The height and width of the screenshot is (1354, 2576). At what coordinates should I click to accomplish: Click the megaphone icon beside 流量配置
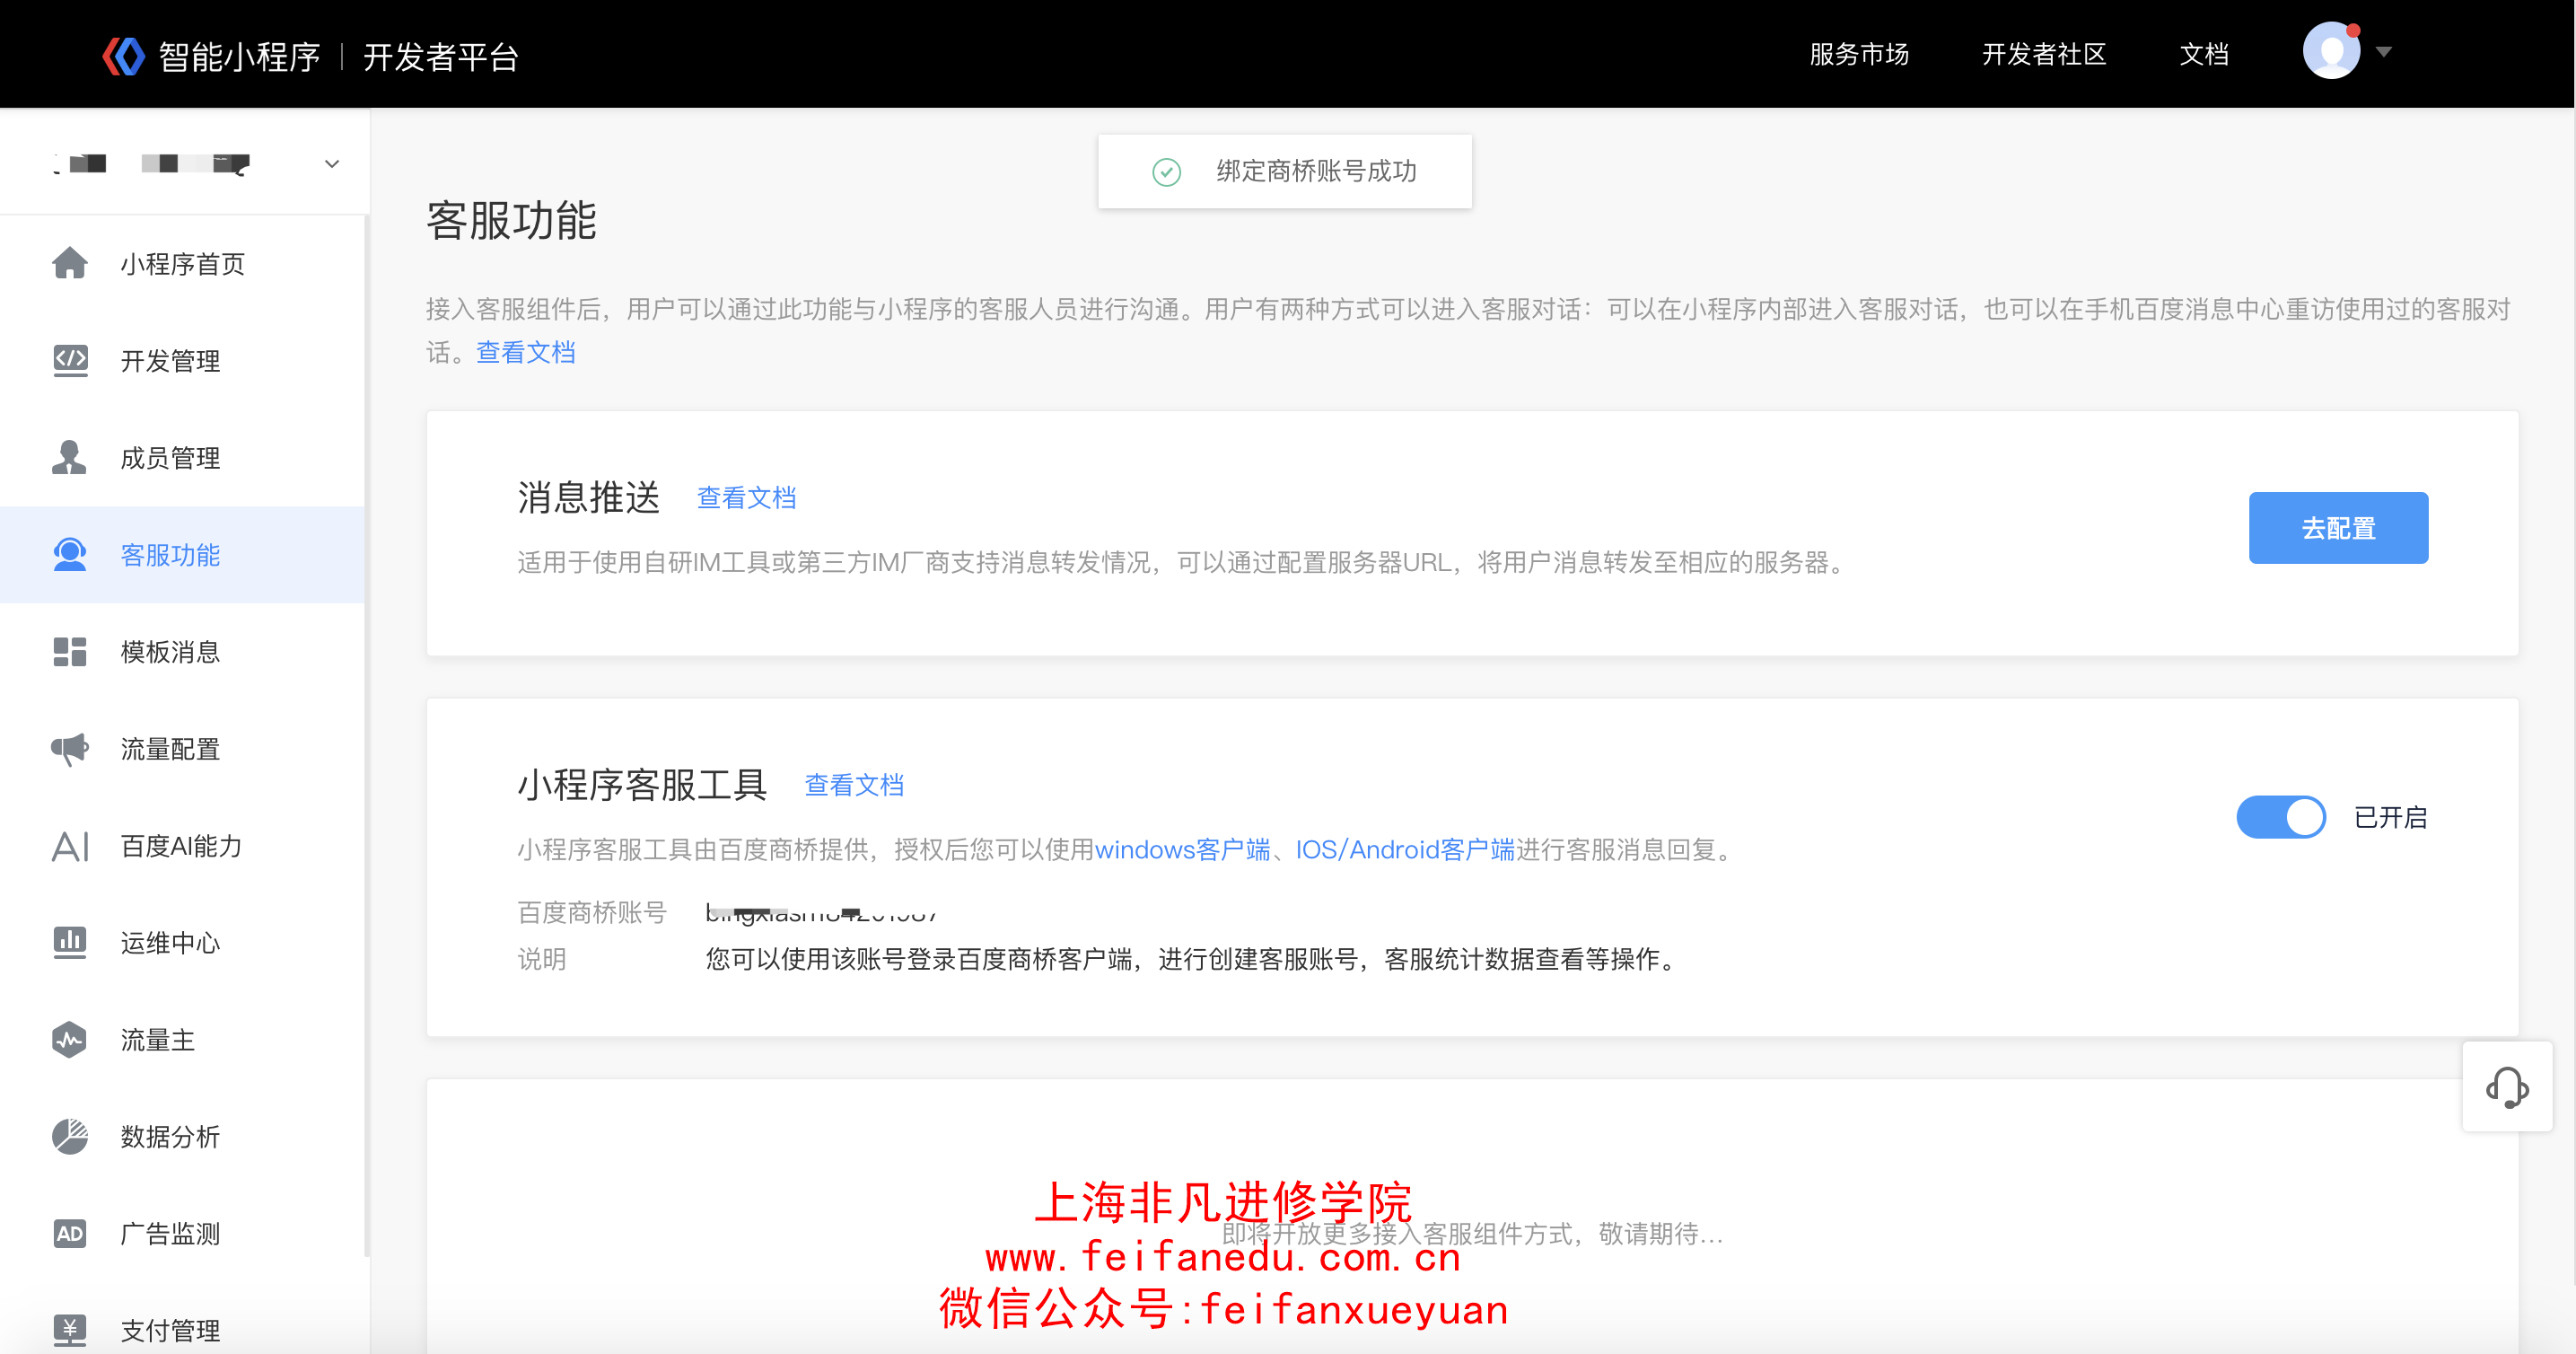[x=70, y=749]
